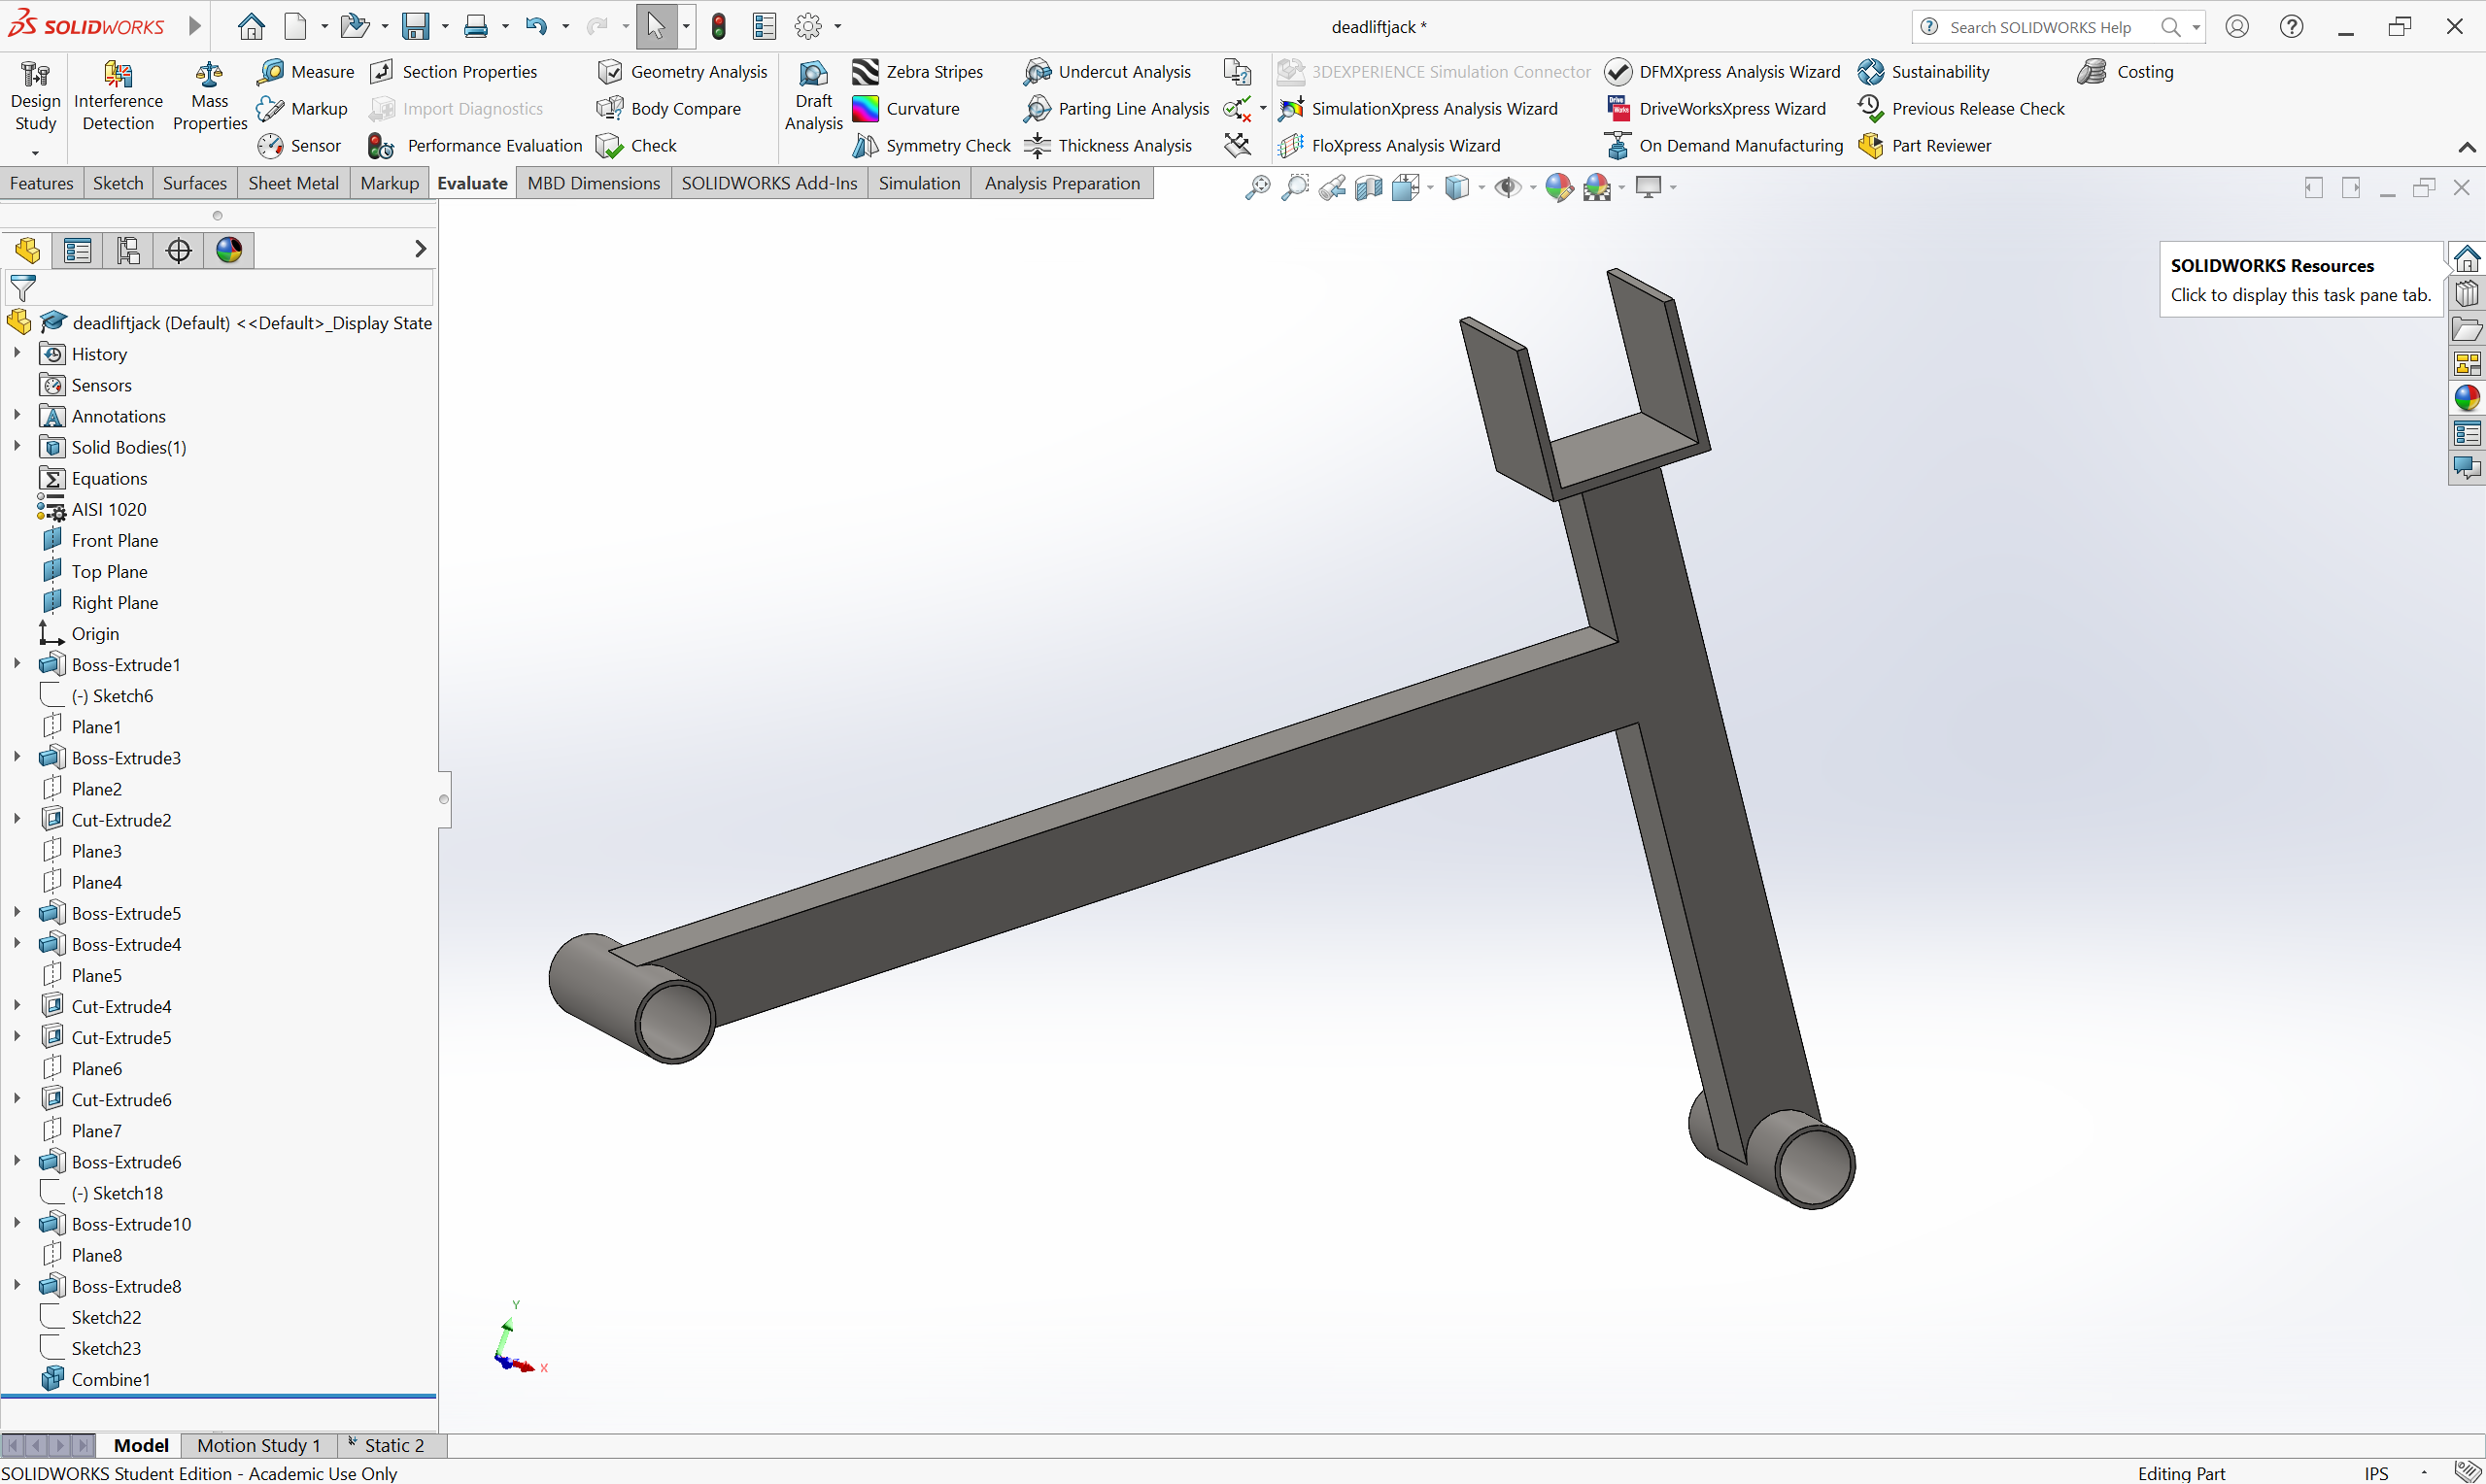
Task: Open FloXpress Analysis Wizard
Action: [x=1389, y=145]
